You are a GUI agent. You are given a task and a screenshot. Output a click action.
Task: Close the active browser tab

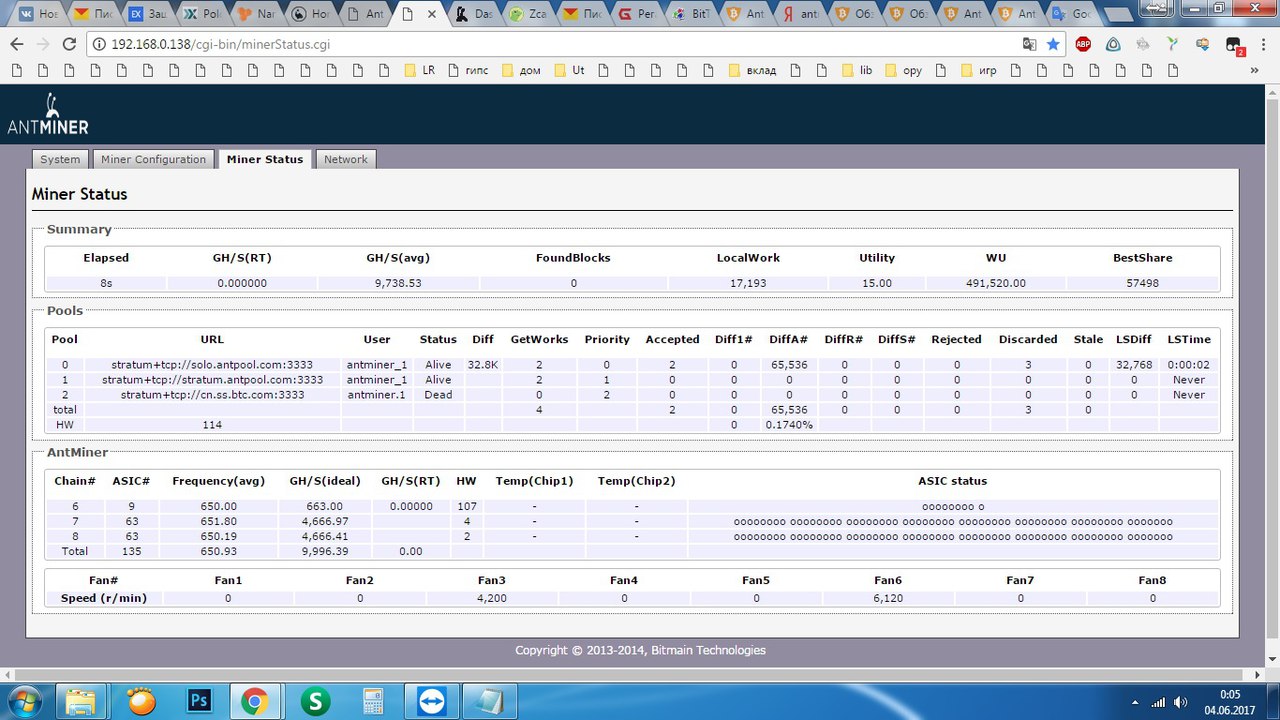432,14
